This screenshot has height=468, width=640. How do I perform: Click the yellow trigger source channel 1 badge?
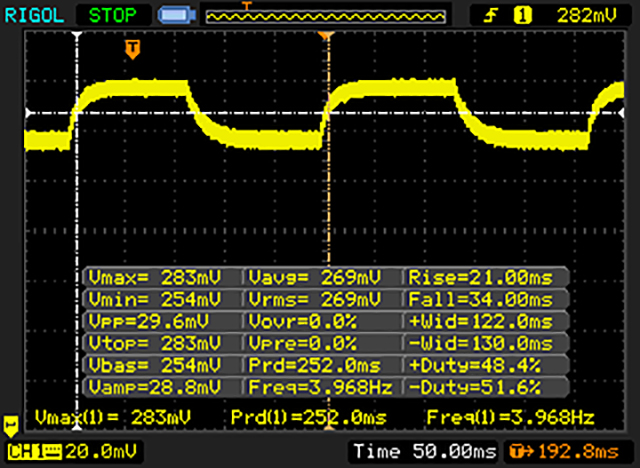521,15
